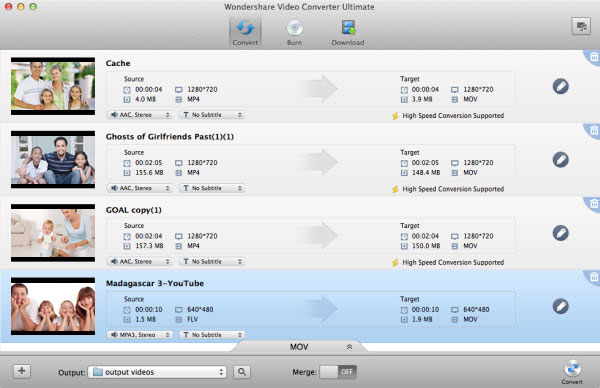
Task: Edit Ghosts of Girlfriends Past video
Action: tap(561, 160)
